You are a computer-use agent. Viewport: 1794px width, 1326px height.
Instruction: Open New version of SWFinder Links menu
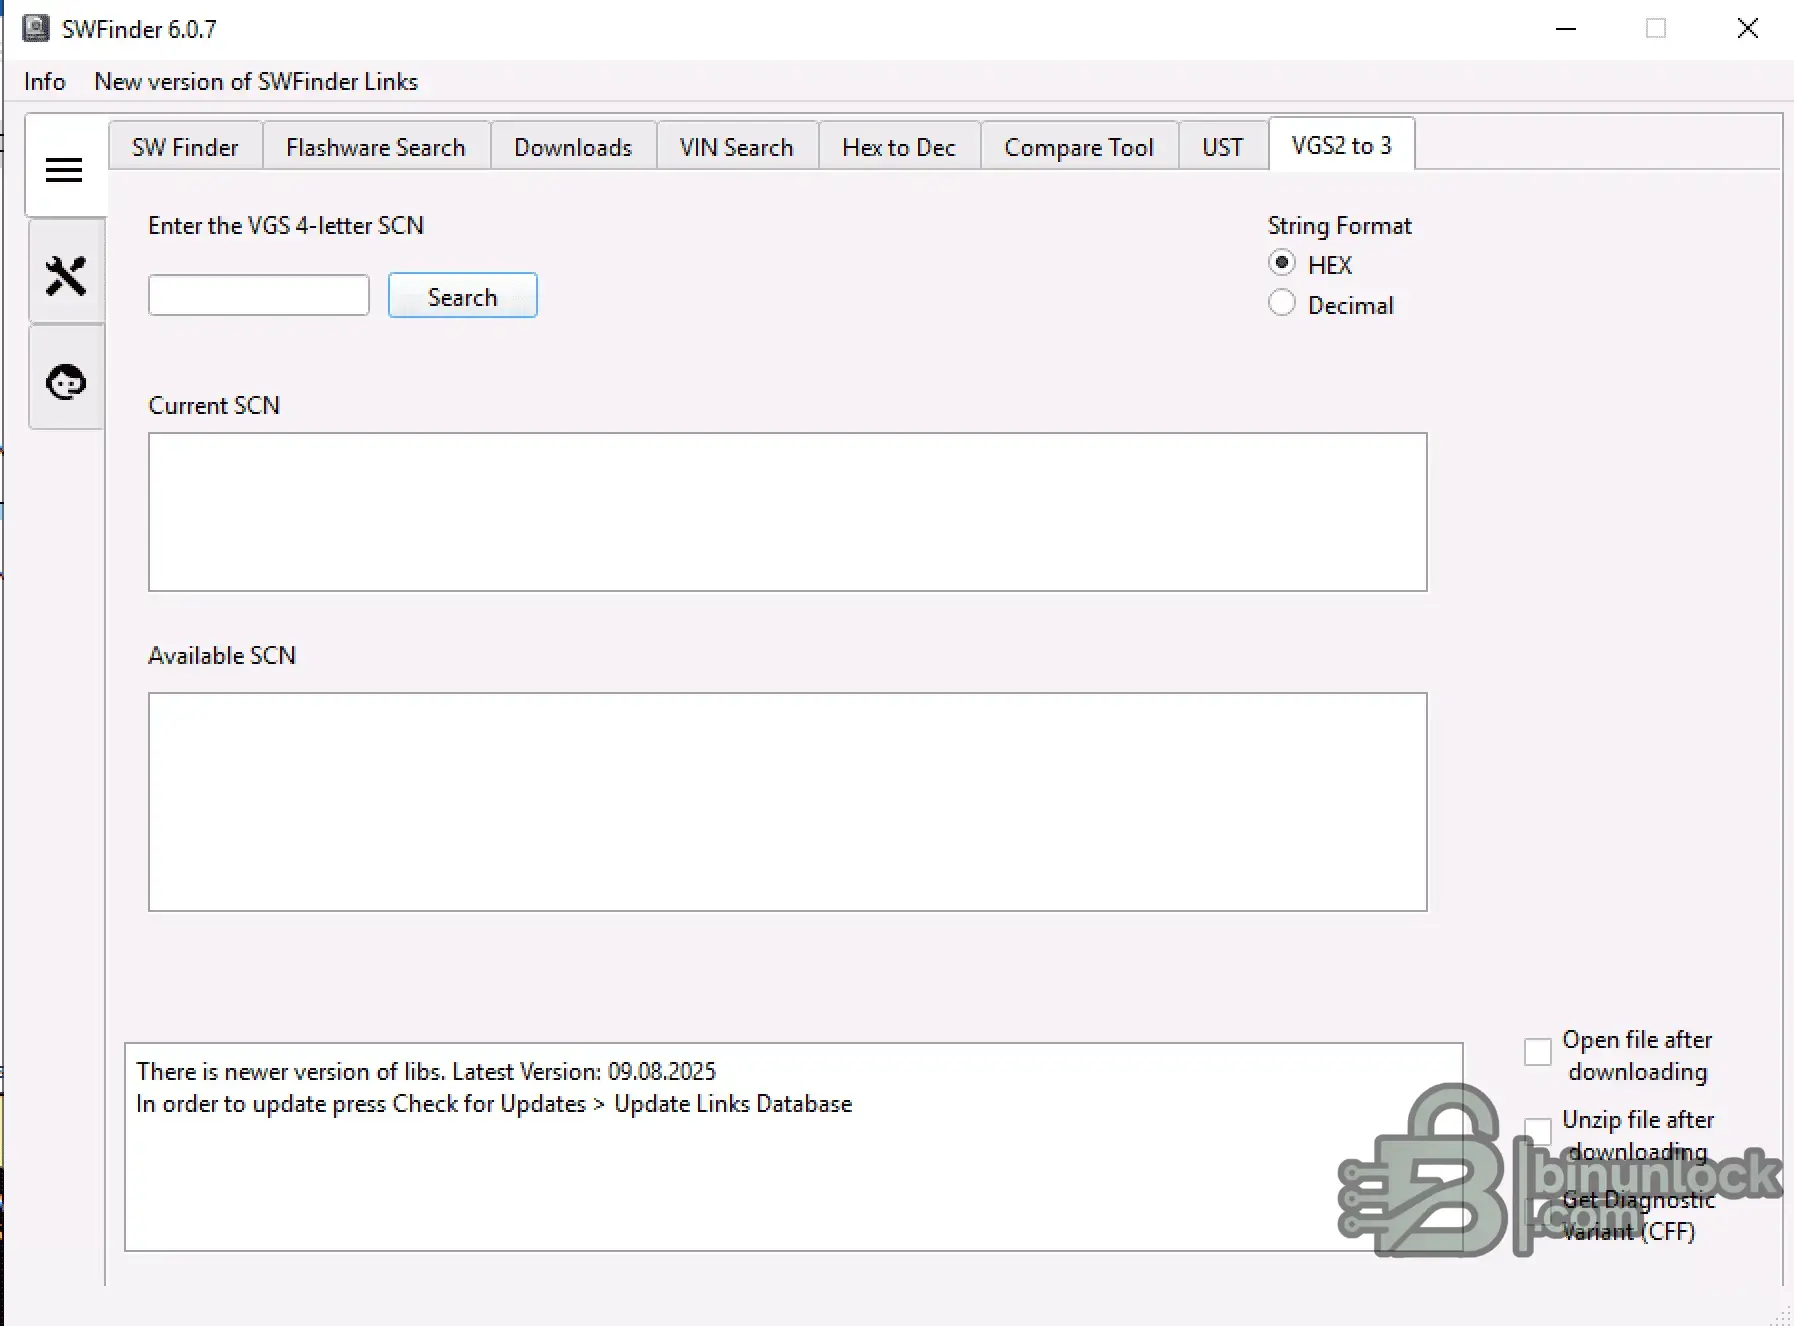coord(256,82)
